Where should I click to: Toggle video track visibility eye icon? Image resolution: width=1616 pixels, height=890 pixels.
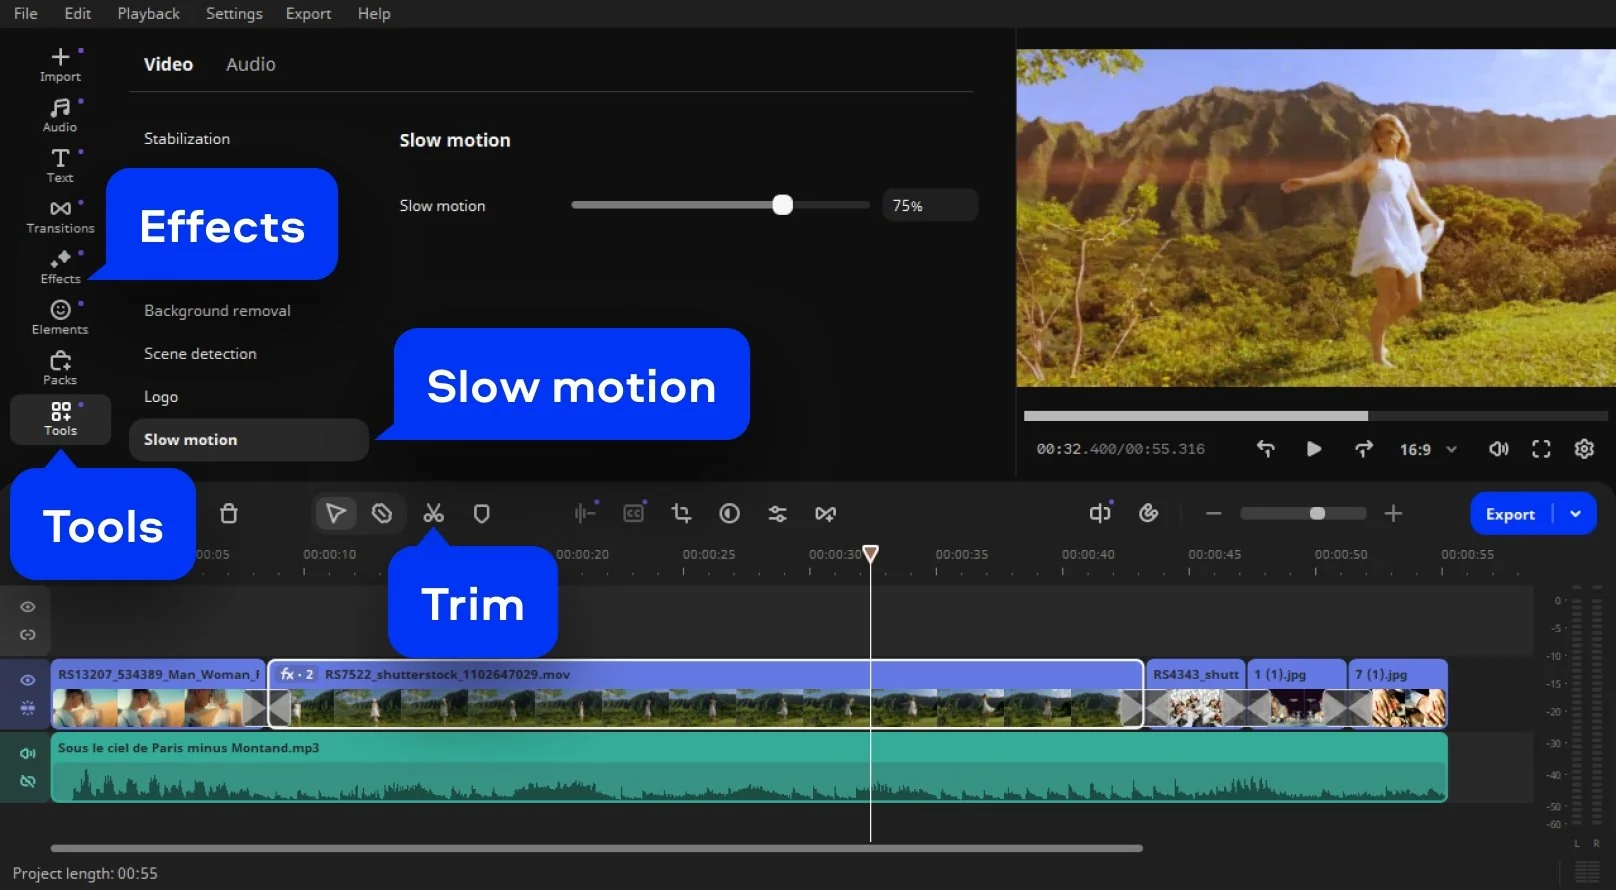tap(28, 680)
